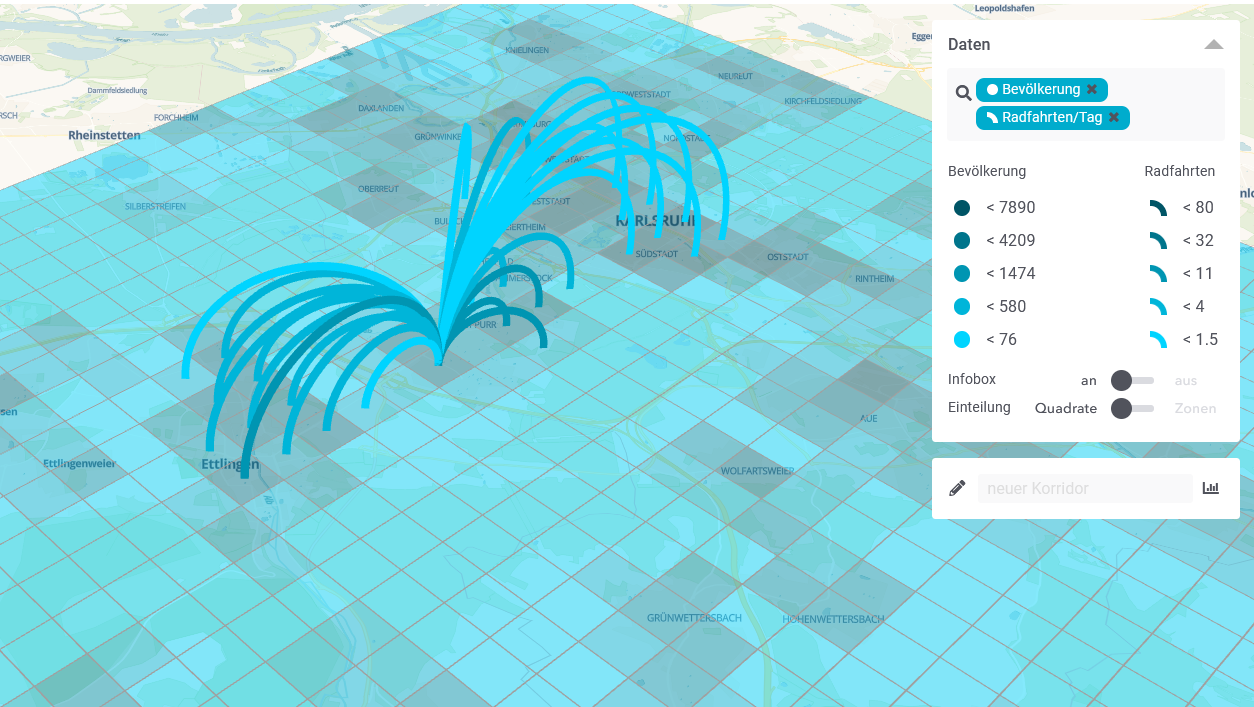Toggle Einteilung between Quadrate and Zonen
1254x707 pixels.
point(1131,408)
